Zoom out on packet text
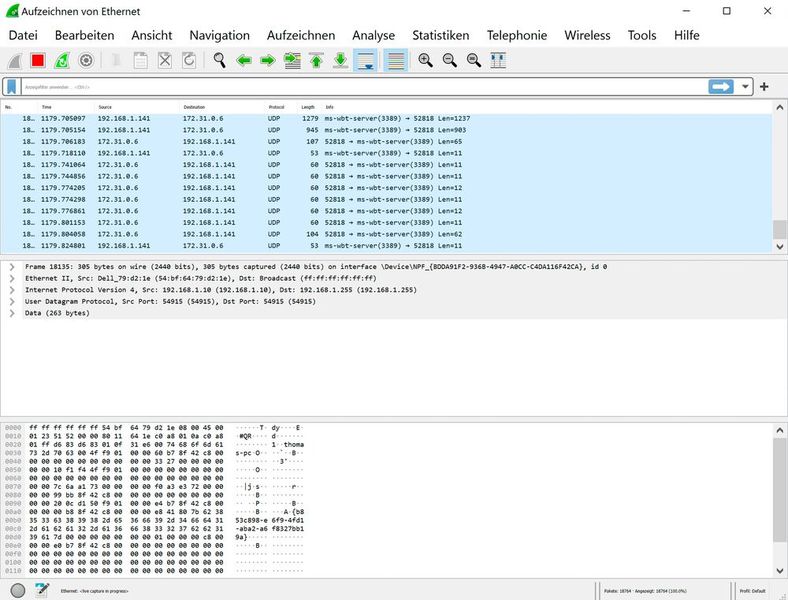This screenshot has height=600, width=788. [x=449, y=60]
